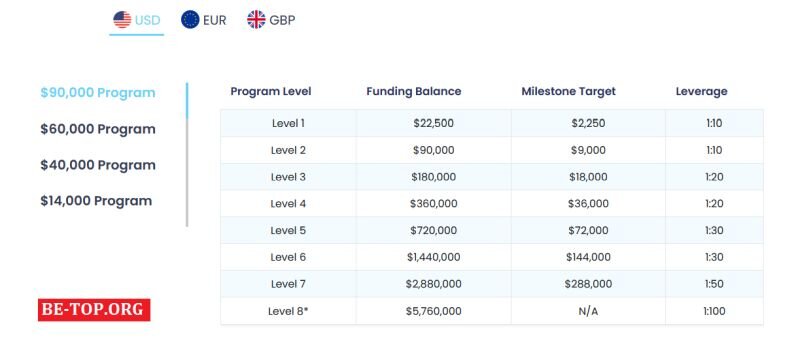Image resolution: width=800 pixels, height=360 pixels.
Task: Click the 1:100 leverage cell
Action: coord(714,311)
